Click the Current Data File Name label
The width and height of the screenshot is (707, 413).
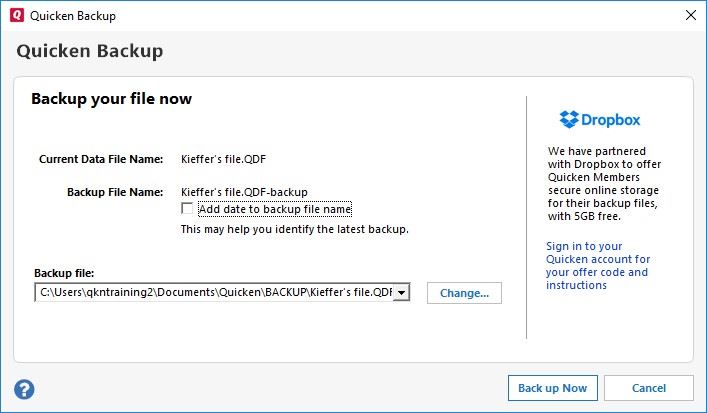(x=100, y=159)
